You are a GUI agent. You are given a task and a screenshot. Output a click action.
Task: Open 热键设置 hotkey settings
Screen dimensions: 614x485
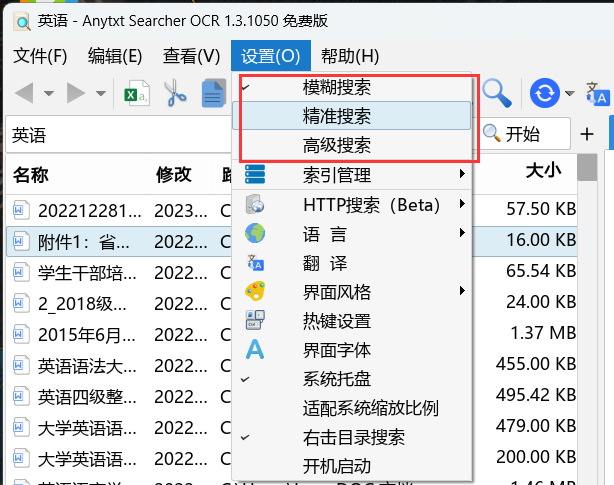pos(352,321)
